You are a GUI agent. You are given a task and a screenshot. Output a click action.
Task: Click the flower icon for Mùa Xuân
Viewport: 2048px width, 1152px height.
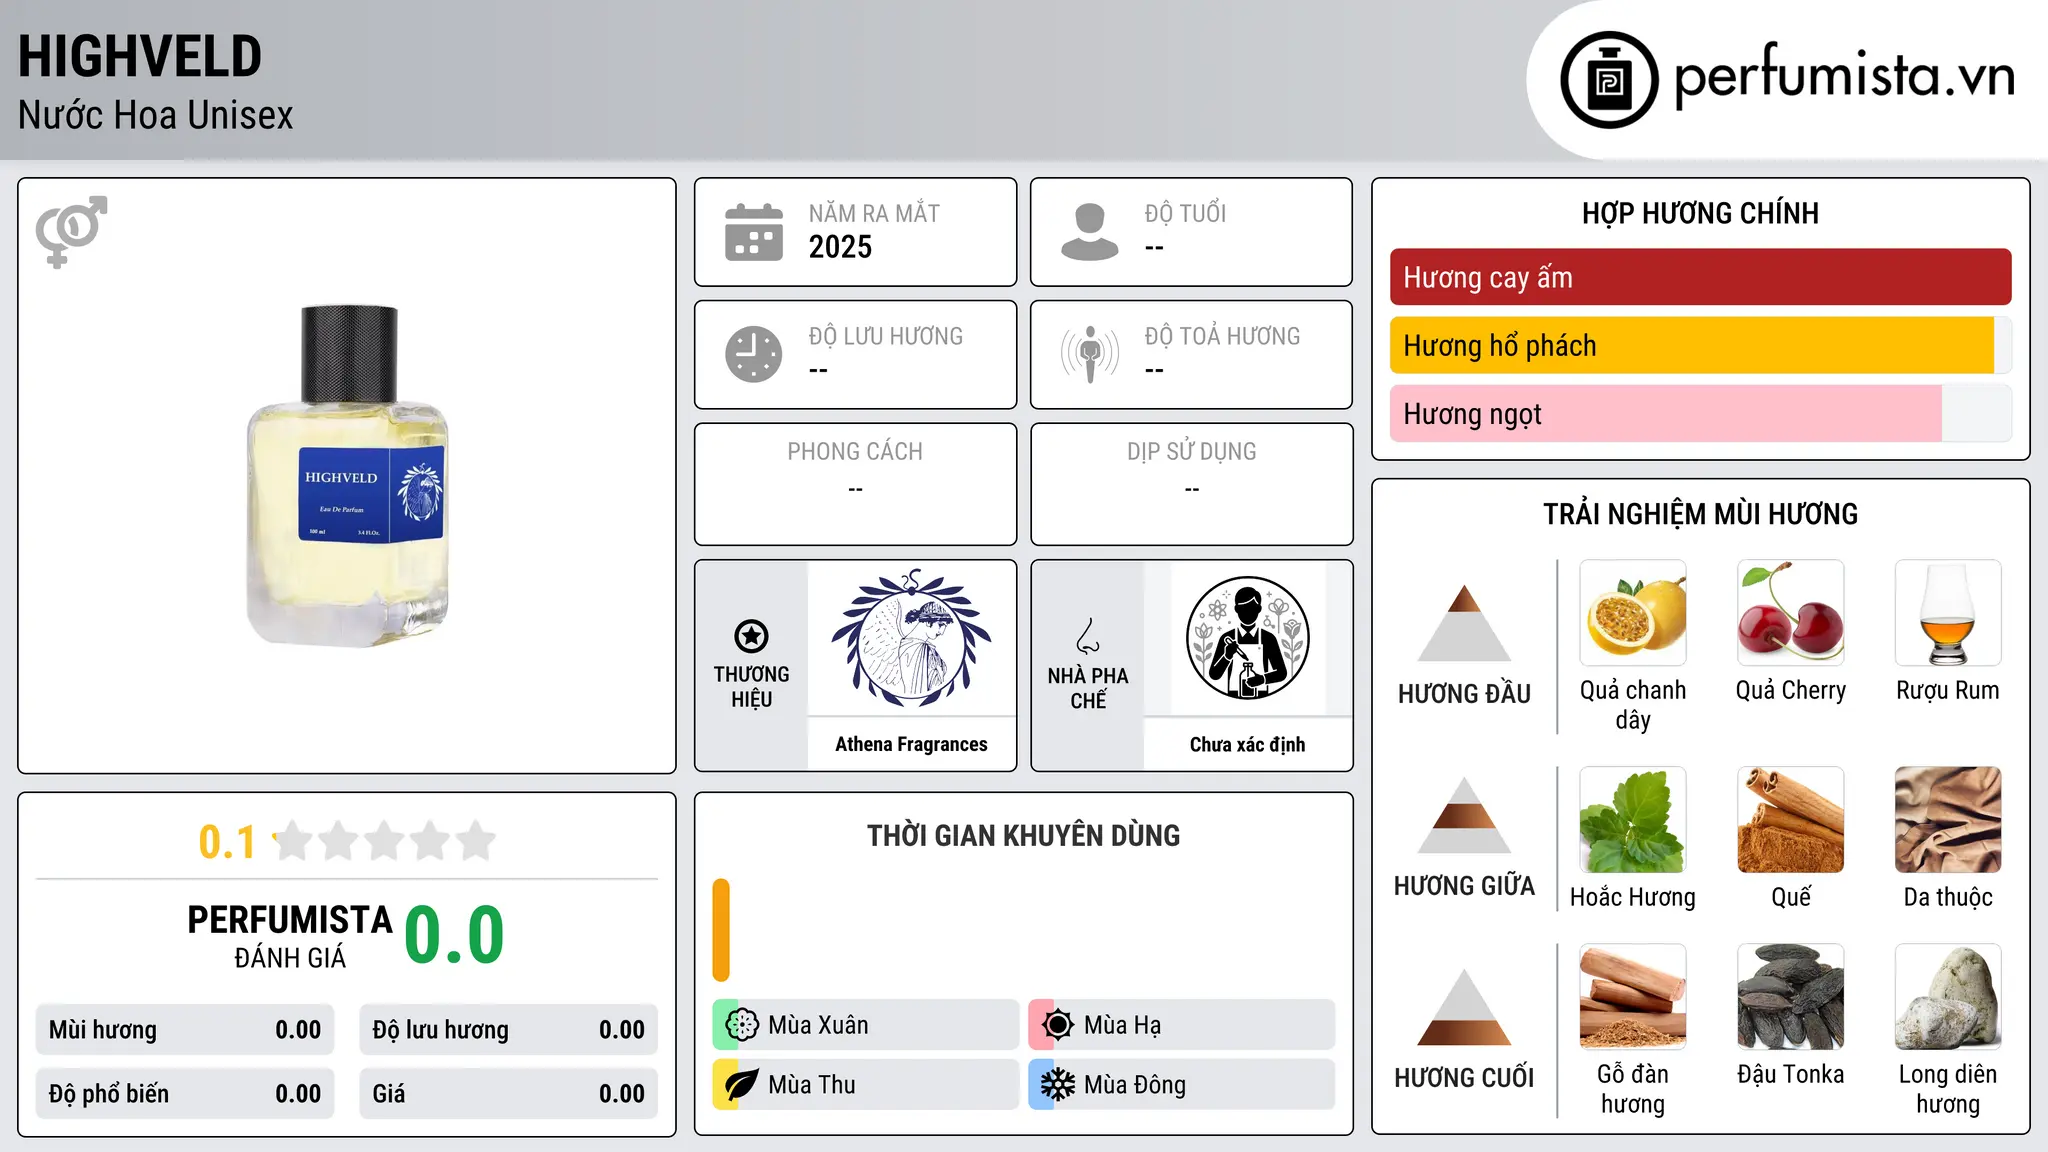[742, 1025]
